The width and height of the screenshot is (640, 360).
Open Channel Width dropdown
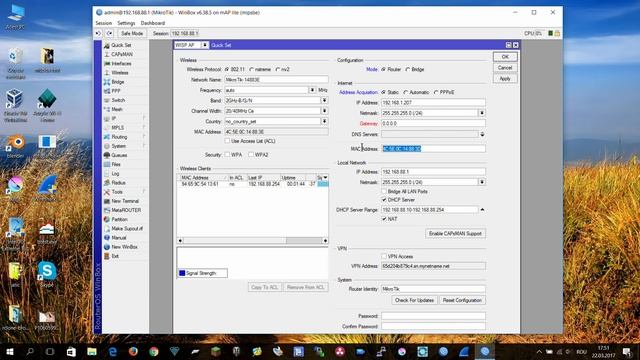324,111
